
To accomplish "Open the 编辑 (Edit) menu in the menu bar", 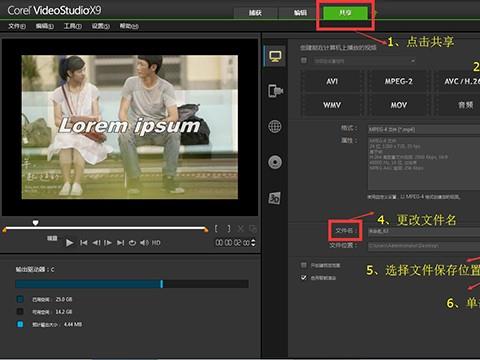I will [x=45, y=26].
